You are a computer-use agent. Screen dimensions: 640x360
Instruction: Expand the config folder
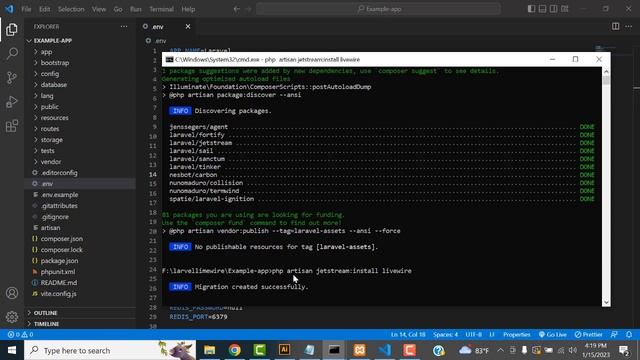click(x=50, y=74)
